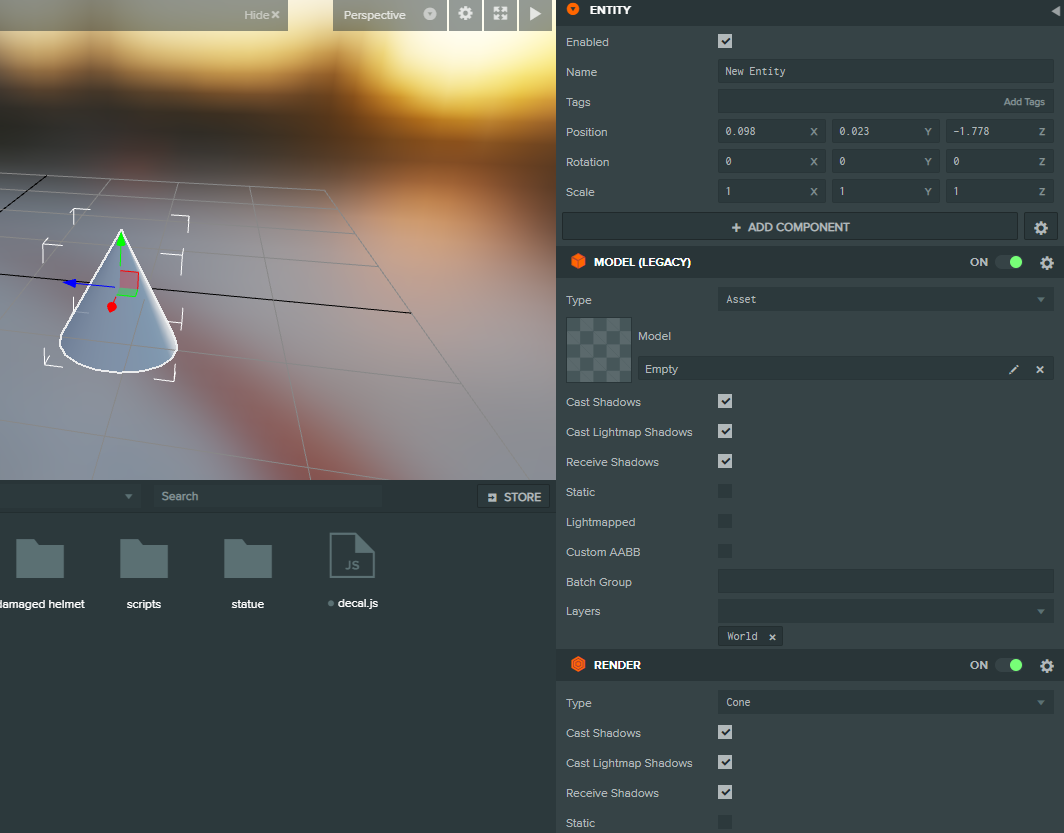The width and height of the screenshot is (1064, 833).
Task: Toggle fullscreen viewport mode
Action: click(500, 15)
